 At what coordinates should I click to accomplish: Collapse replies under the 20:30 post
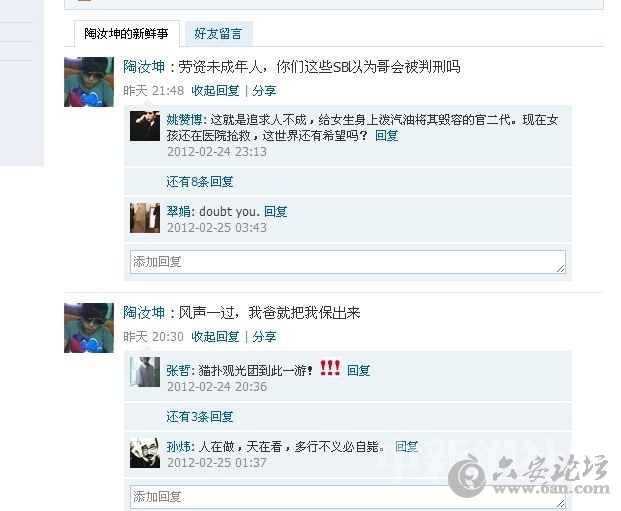[x=215, y=337]
